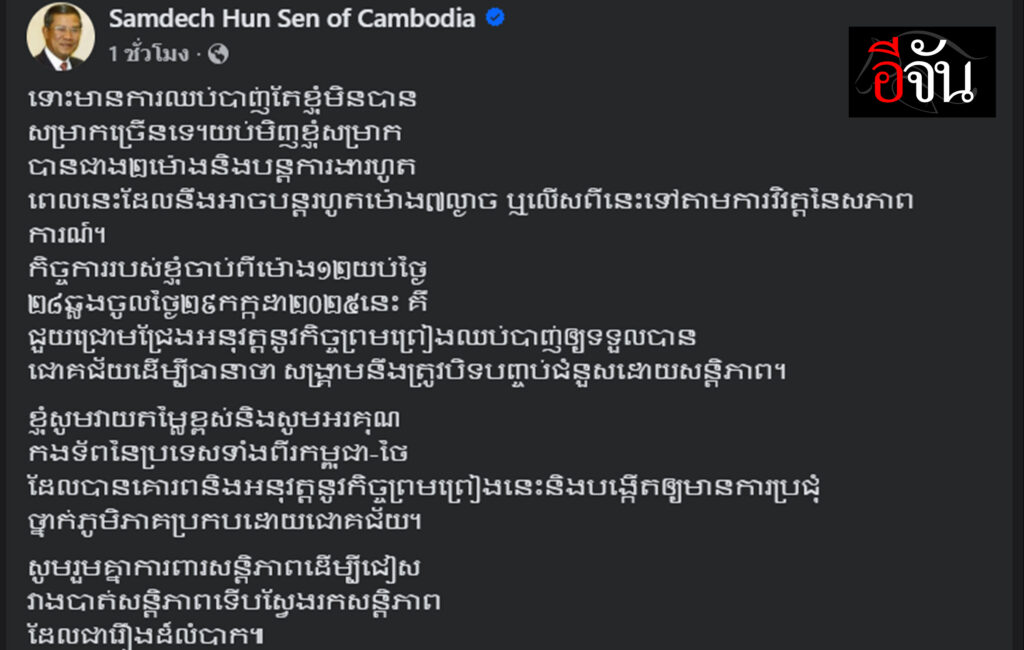Open the post via the 1 ชั่วโมง timestamp
The height and width of the screenshot is (650, 1024).
click(149, 54)
